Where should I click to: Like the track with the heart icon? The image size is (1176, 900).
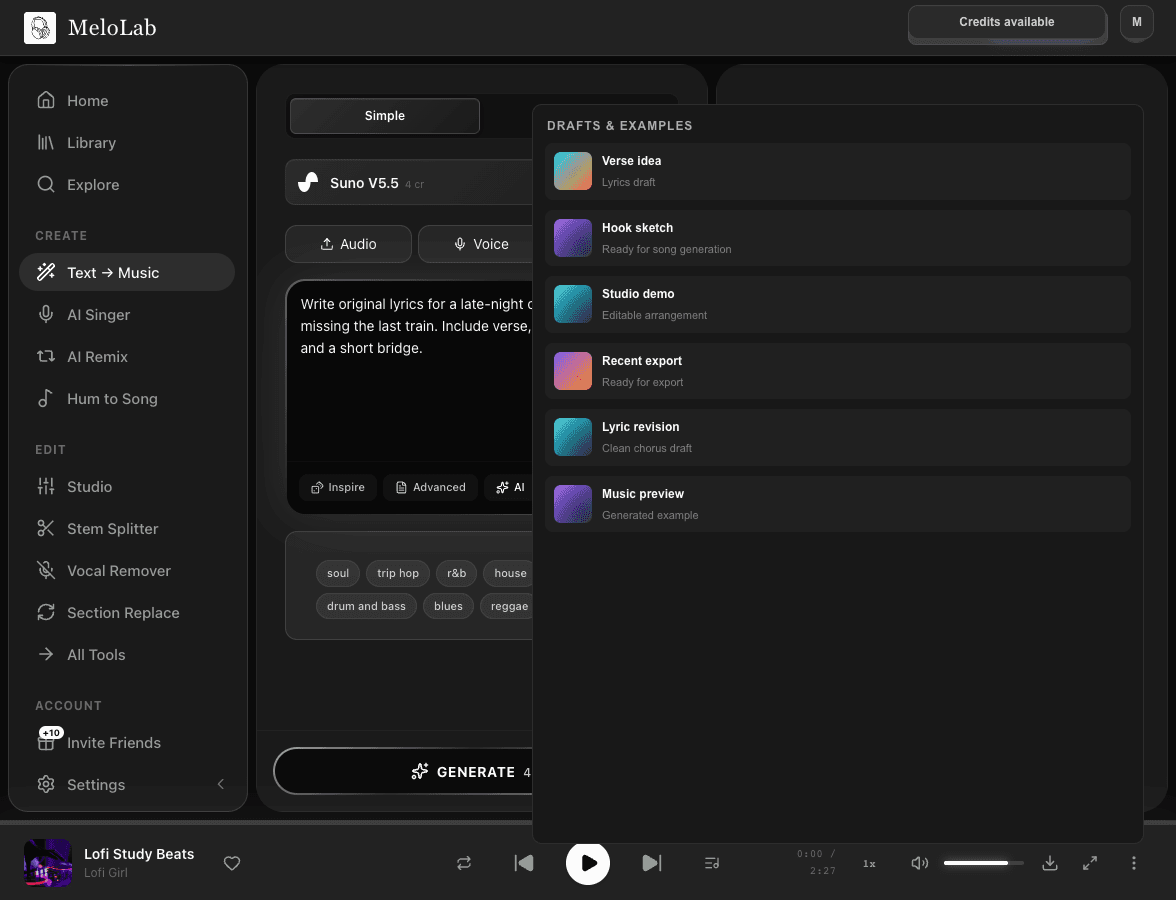tap(232, 862)
